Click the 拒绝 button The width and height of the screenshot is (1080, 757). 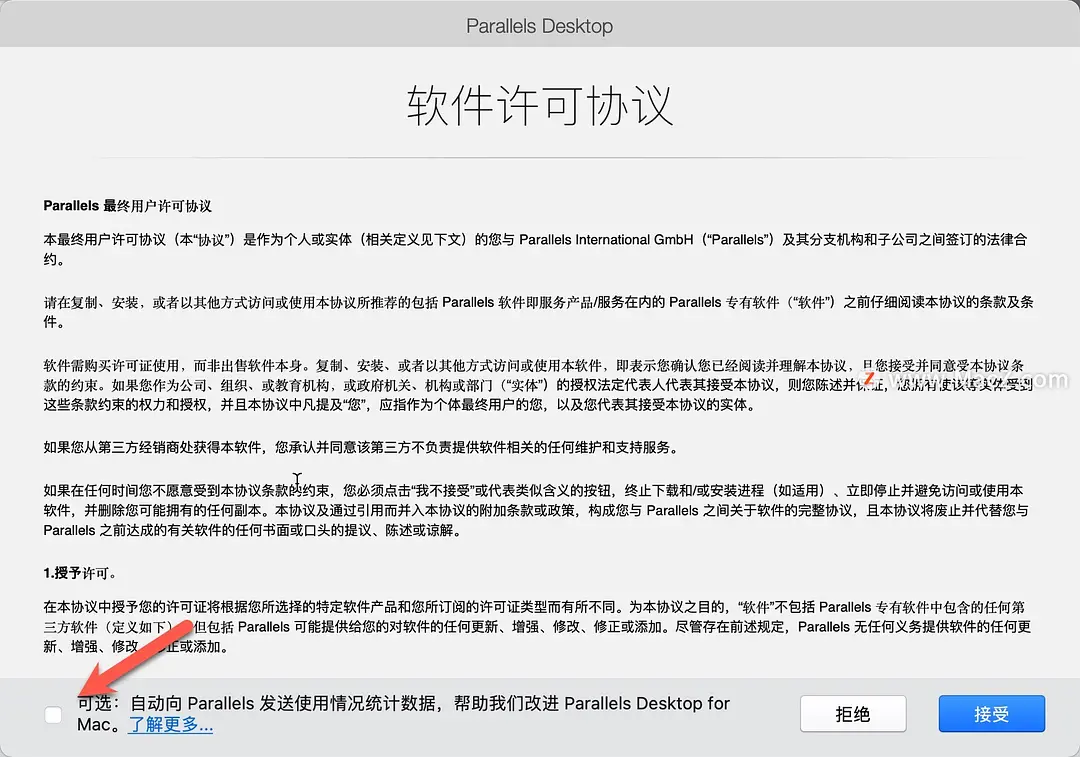(x=853, y=714)
